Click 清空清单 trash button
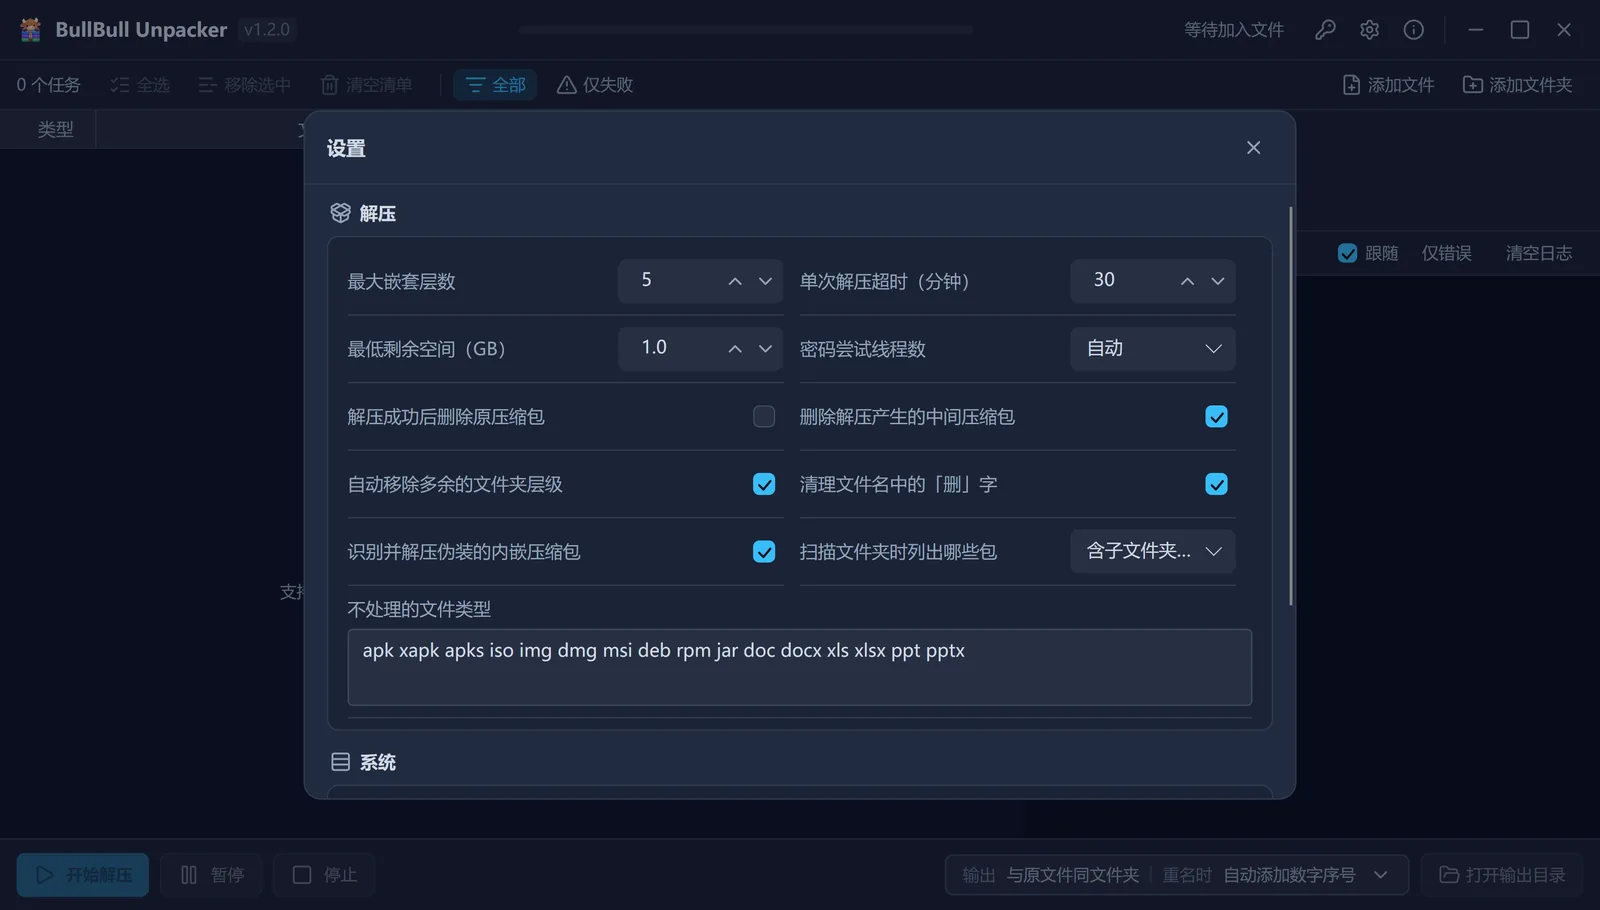1600x910 pixels. (366, 85)
